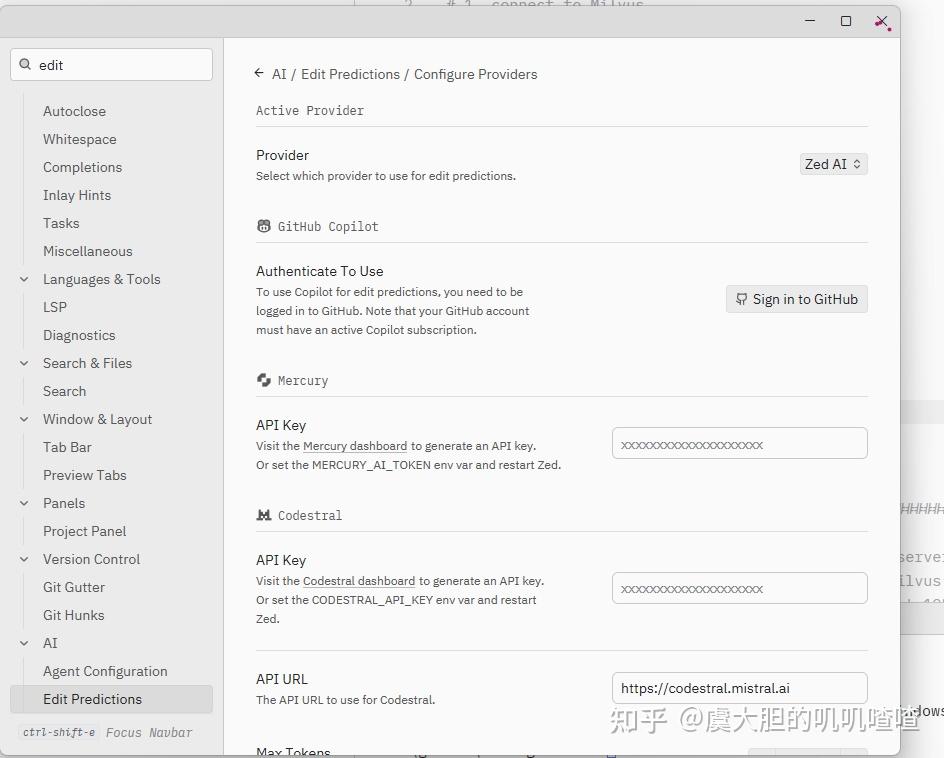Click the Codestral provider logo icon
Viewport: 944px width, 758px height.
tap(264, 515)
